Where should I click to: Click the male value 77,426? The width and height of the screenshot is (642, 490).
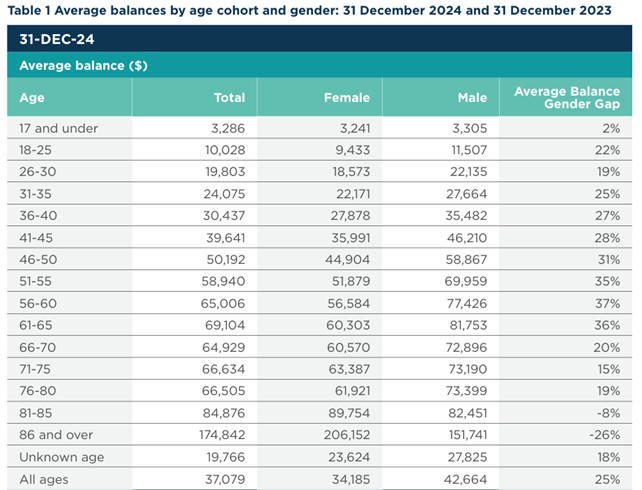tap(467, 303)
